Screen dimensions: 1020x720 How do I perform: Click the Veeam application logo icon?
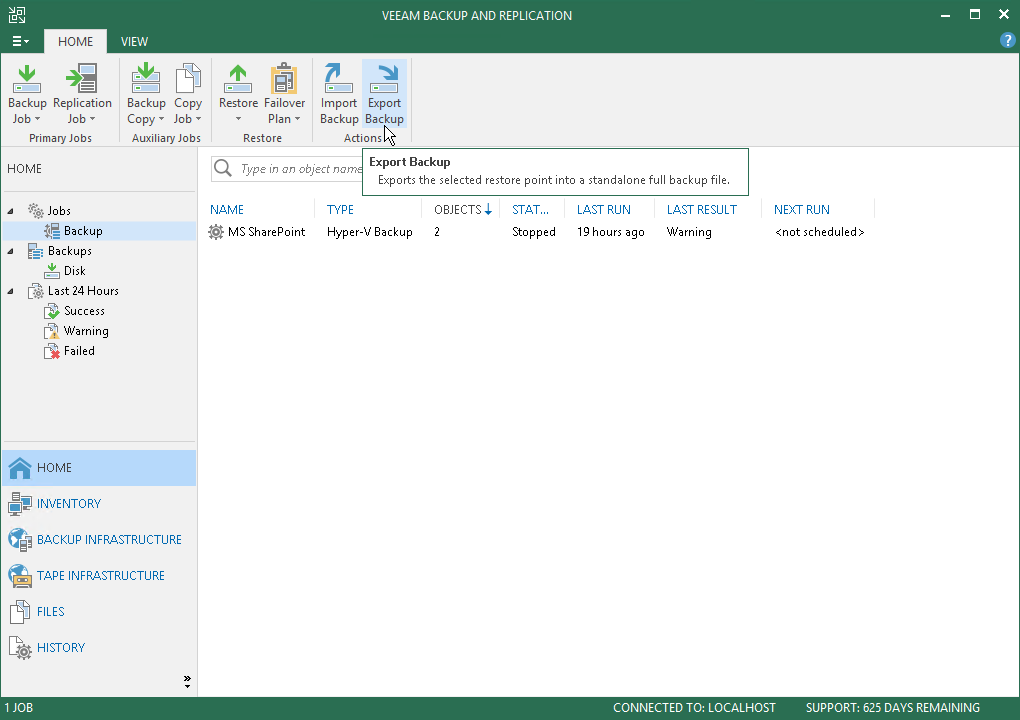[x=17, y=15]
